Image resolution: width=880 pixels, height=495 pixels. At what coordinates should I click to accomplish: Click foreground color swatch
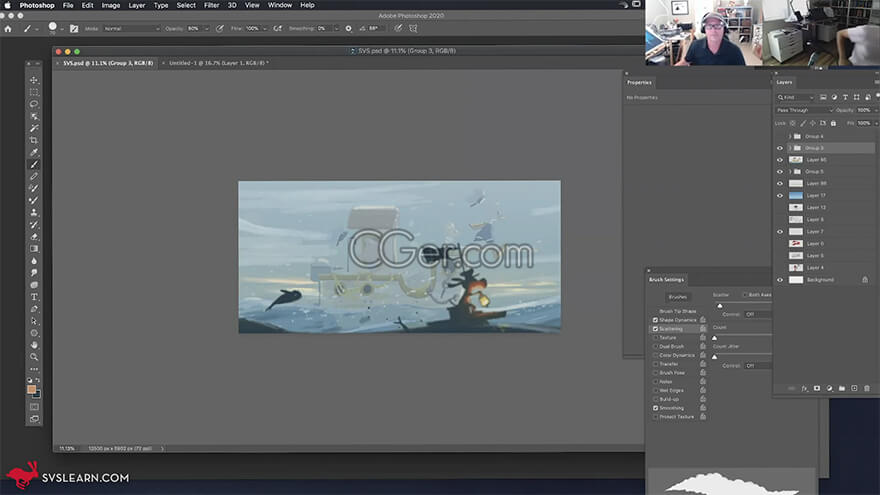[31, 389]
